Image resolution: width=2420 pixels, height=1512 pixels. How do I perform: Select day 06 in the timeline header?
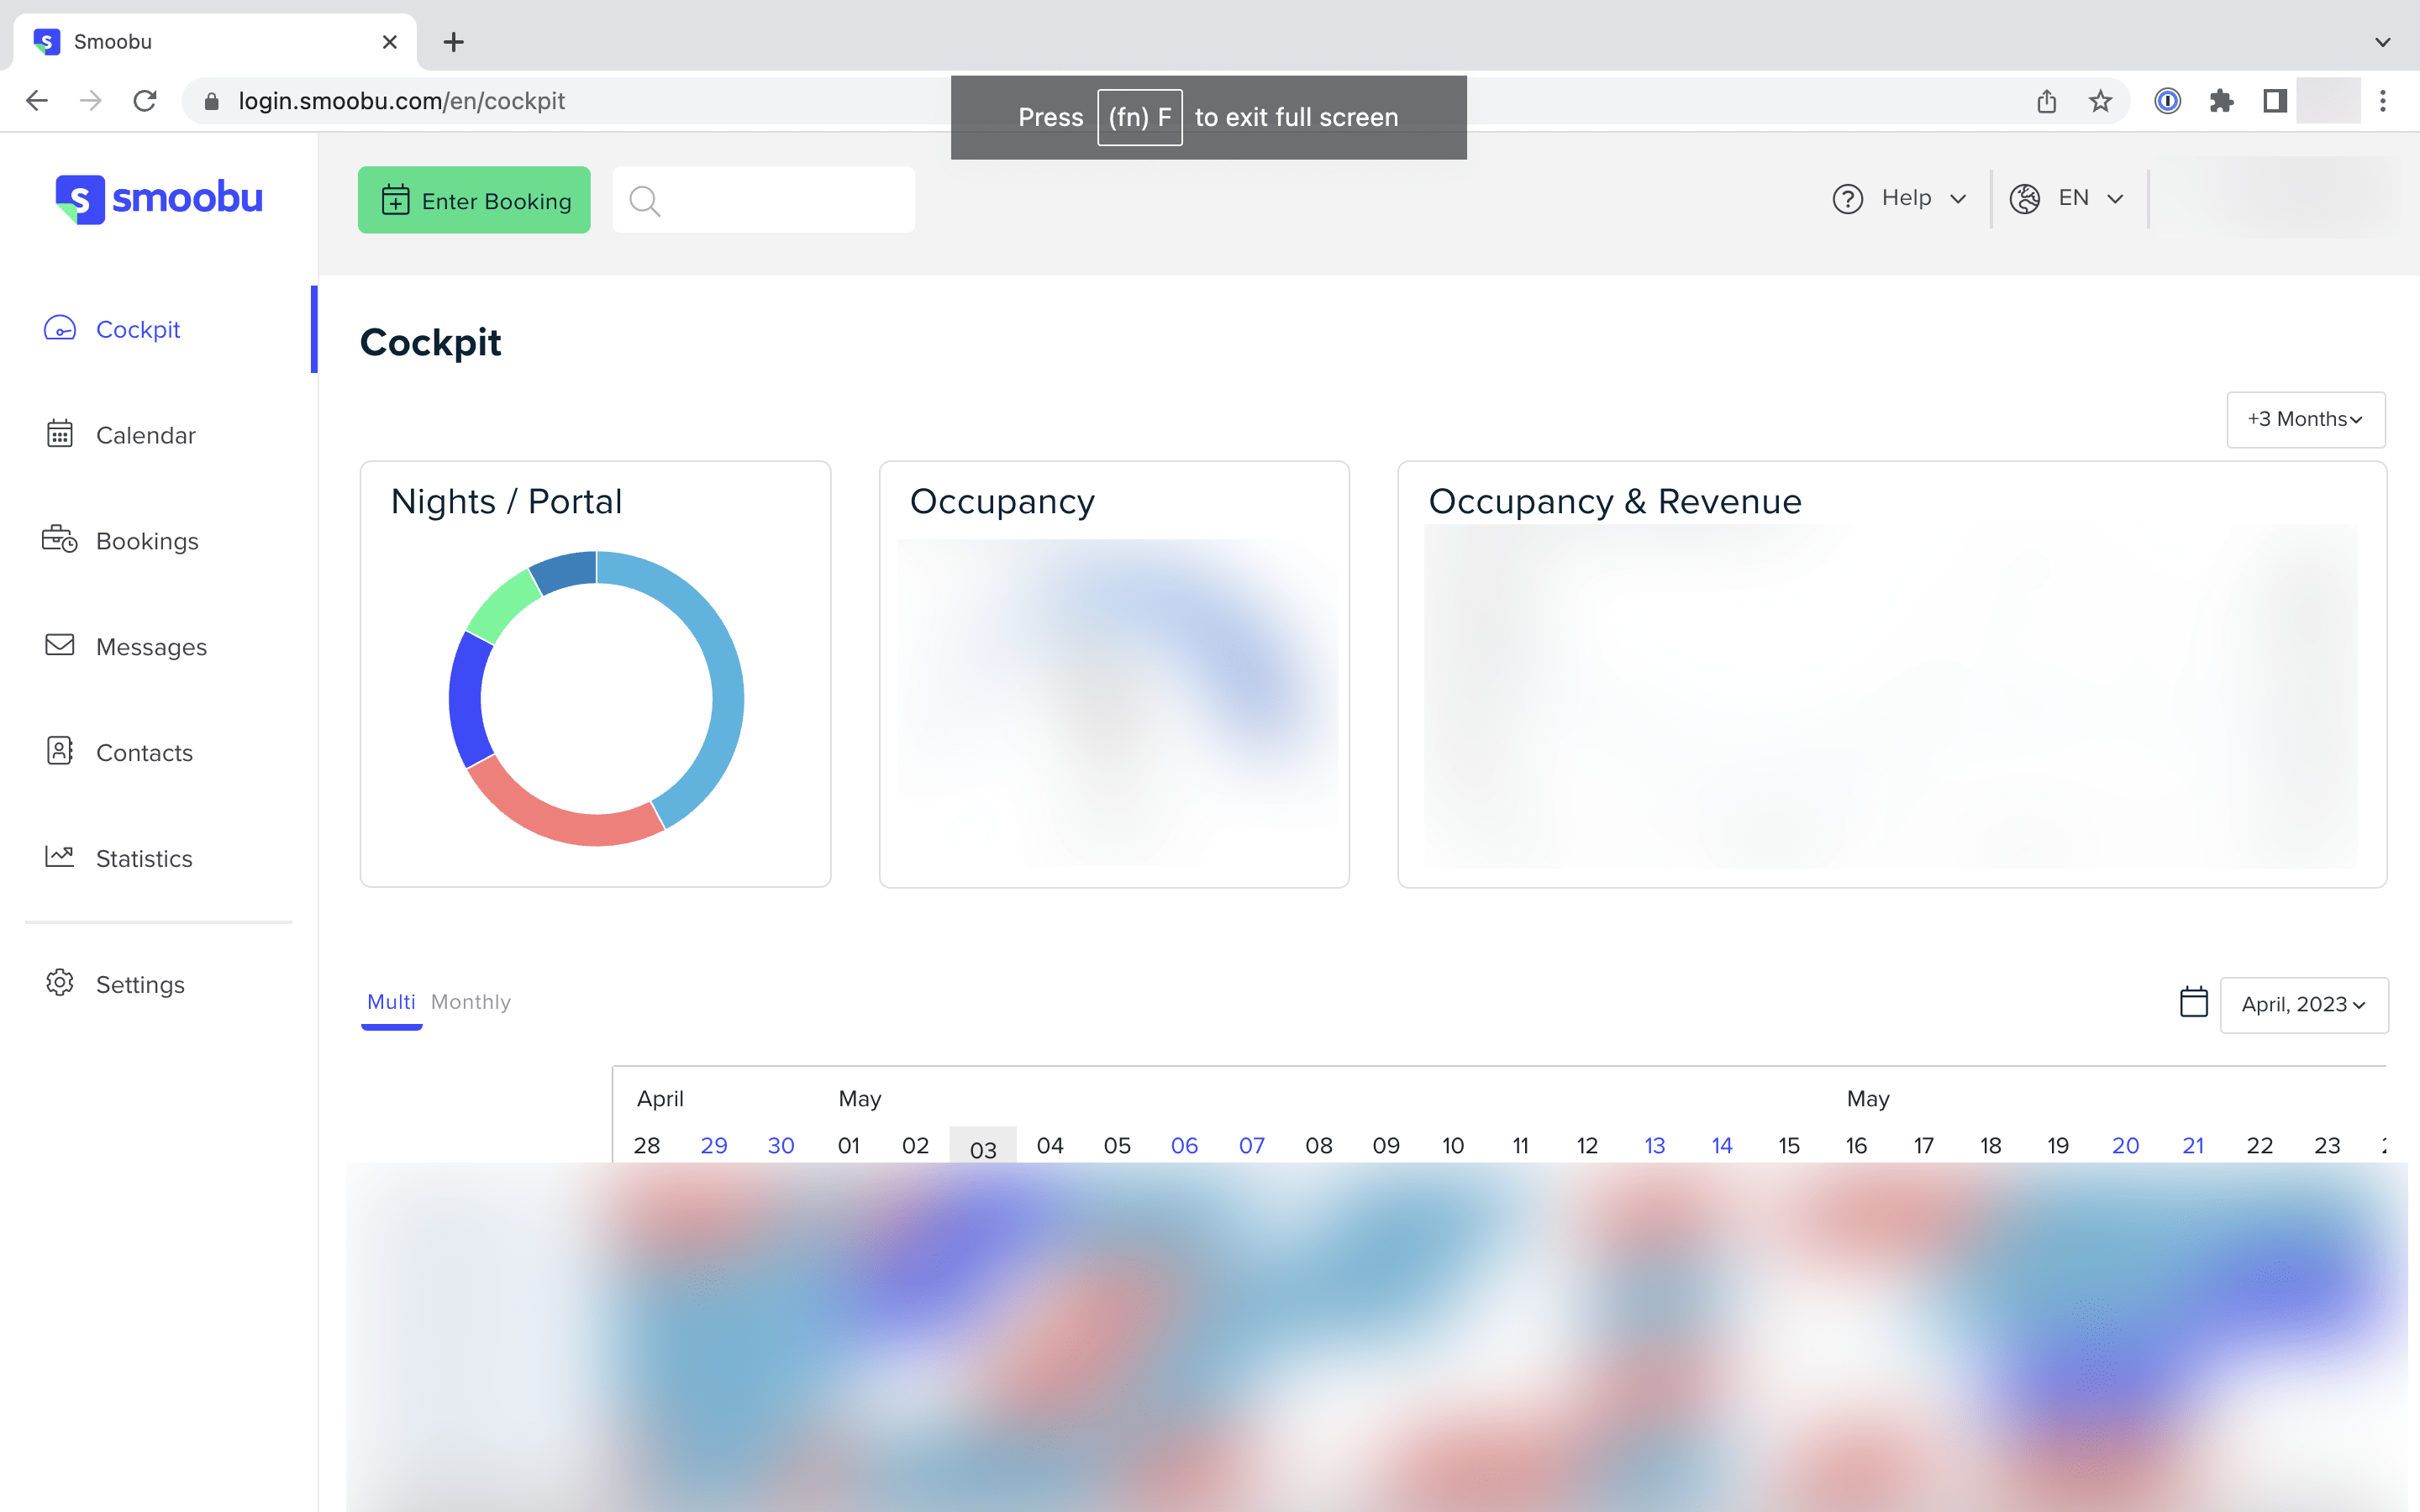click(x=1184, y=1145)
